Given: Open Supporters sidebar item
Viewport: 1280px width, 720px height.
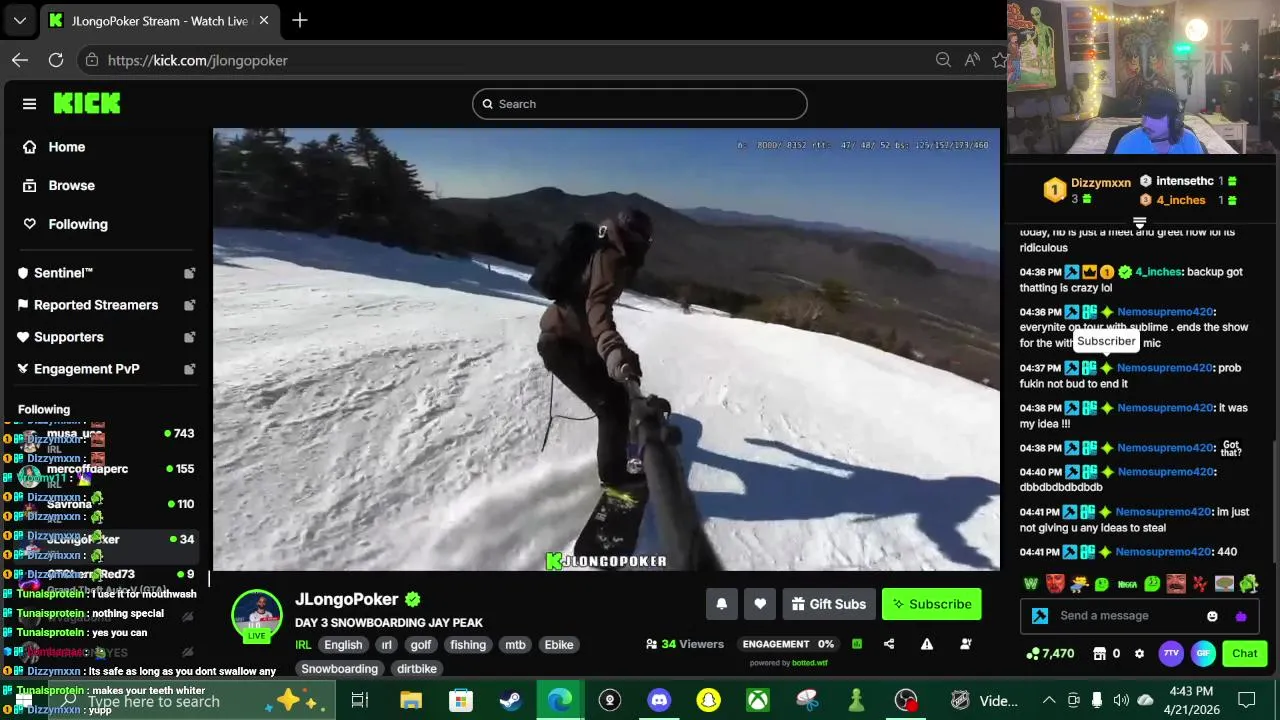Looking at the screenshot, I should pos(68,337).
